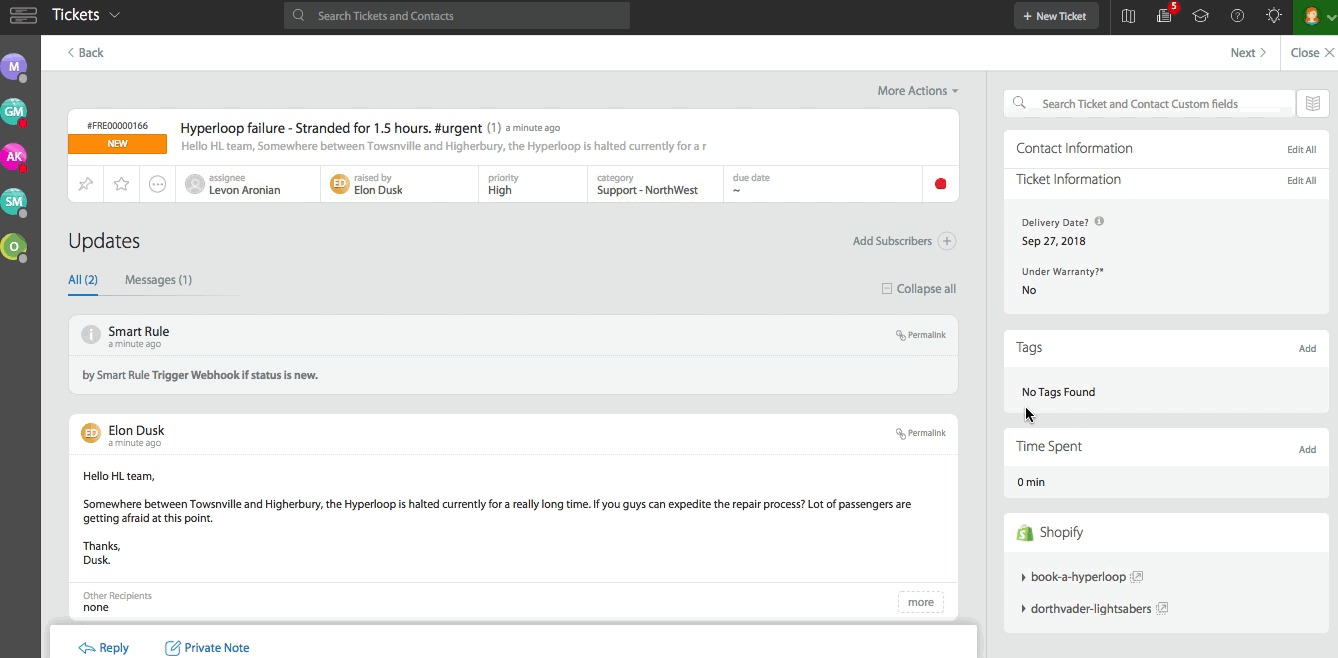Select the AK avatar in sidebar
1338x658 pixels.
coord(13,157)
